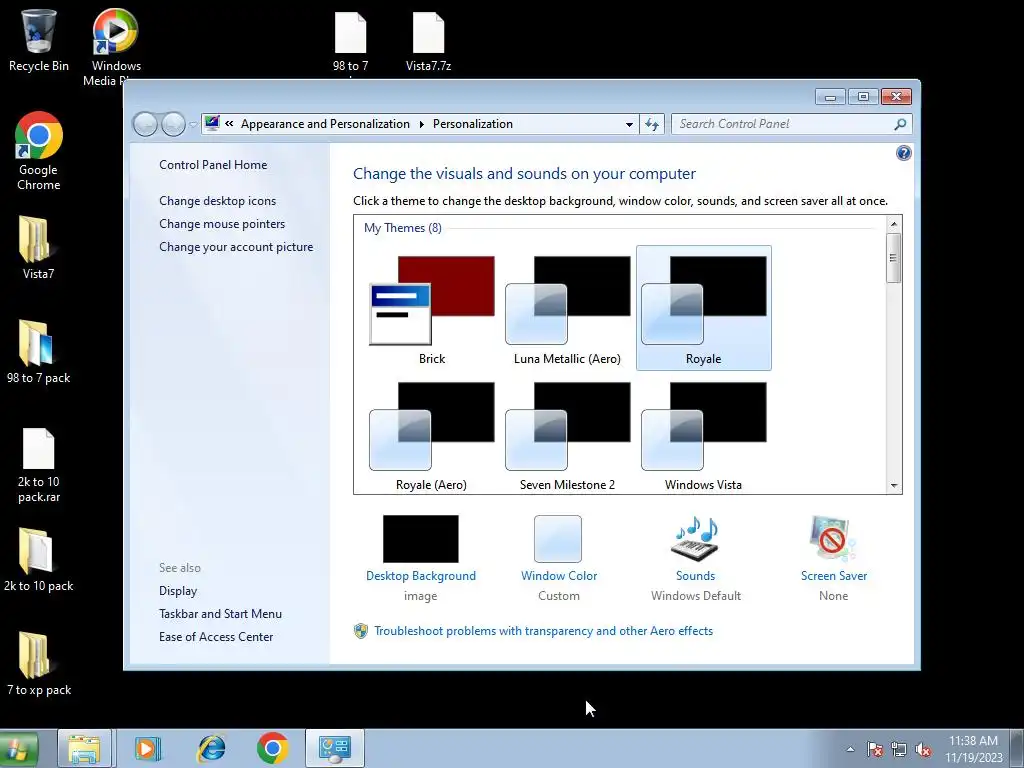Click the theme list scroll down arrow
1024x768 pixels.
(x=894, y=486)
